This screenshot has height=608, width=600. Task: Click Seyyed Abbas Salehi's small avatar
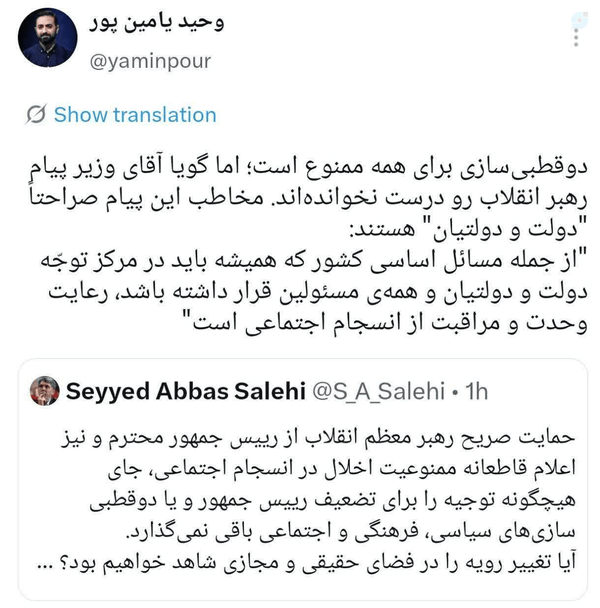pyautogui.click(x=45, y=390)
